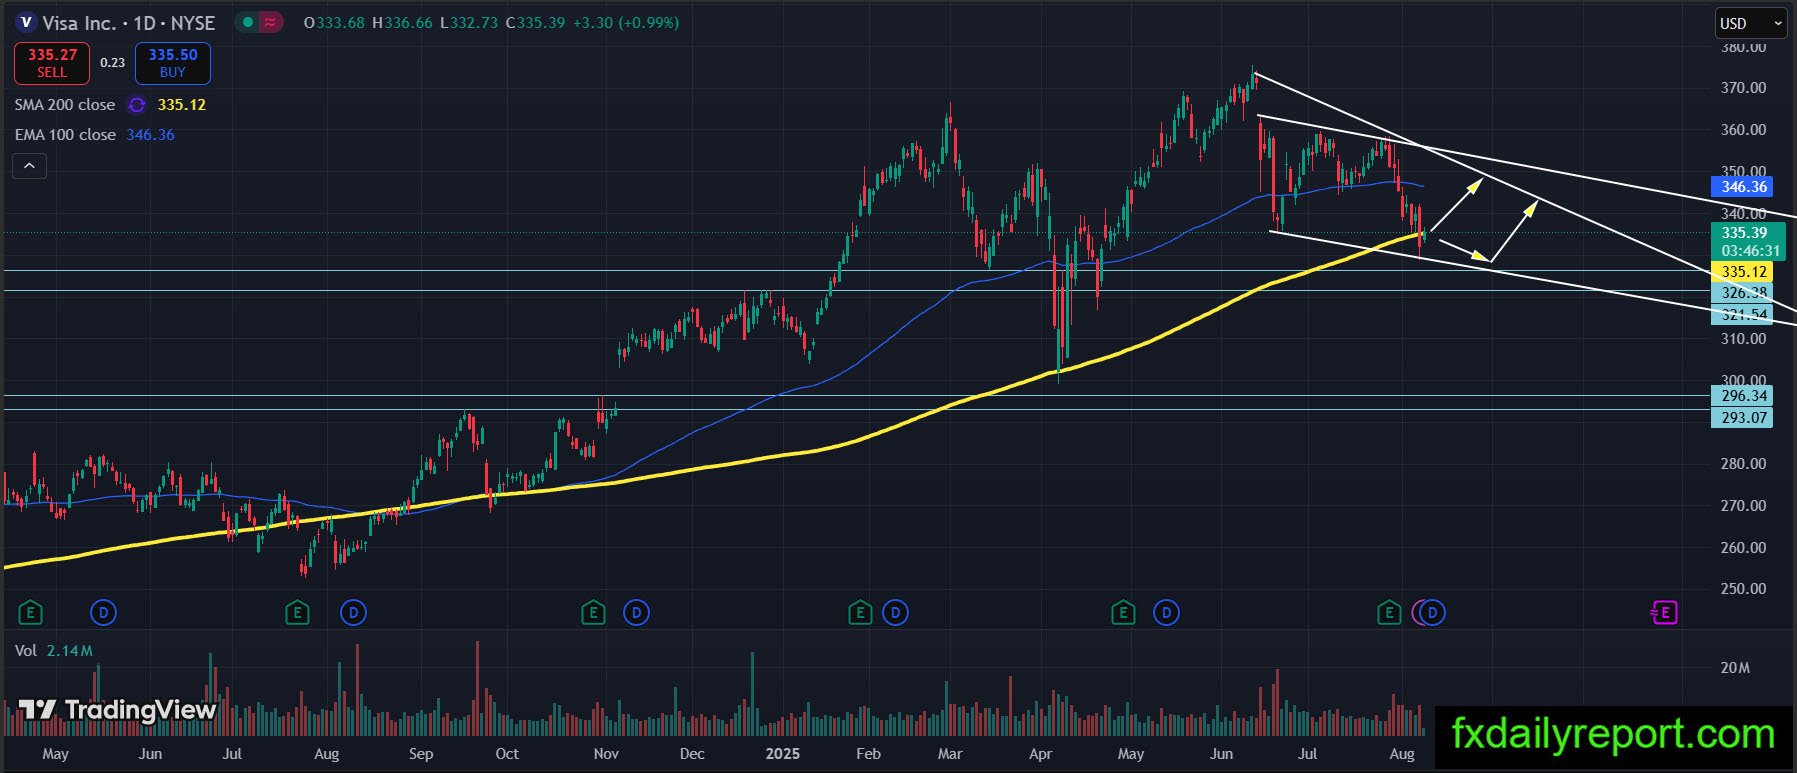This screenshot has height=773, width=1797.
Task: Open the dividend D marker for May 2025
Action: click(x=1166, y=612)
